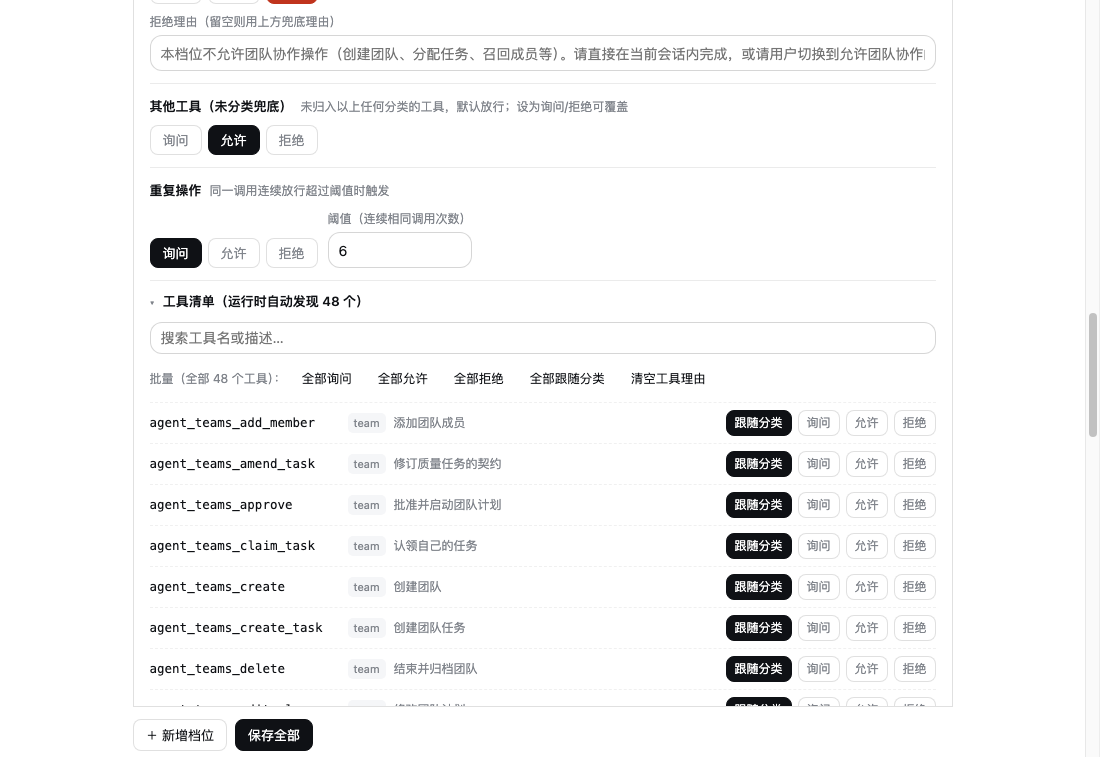
Task: Select 询问 for agent_teams_delete
Action: (x=818, y=669)
